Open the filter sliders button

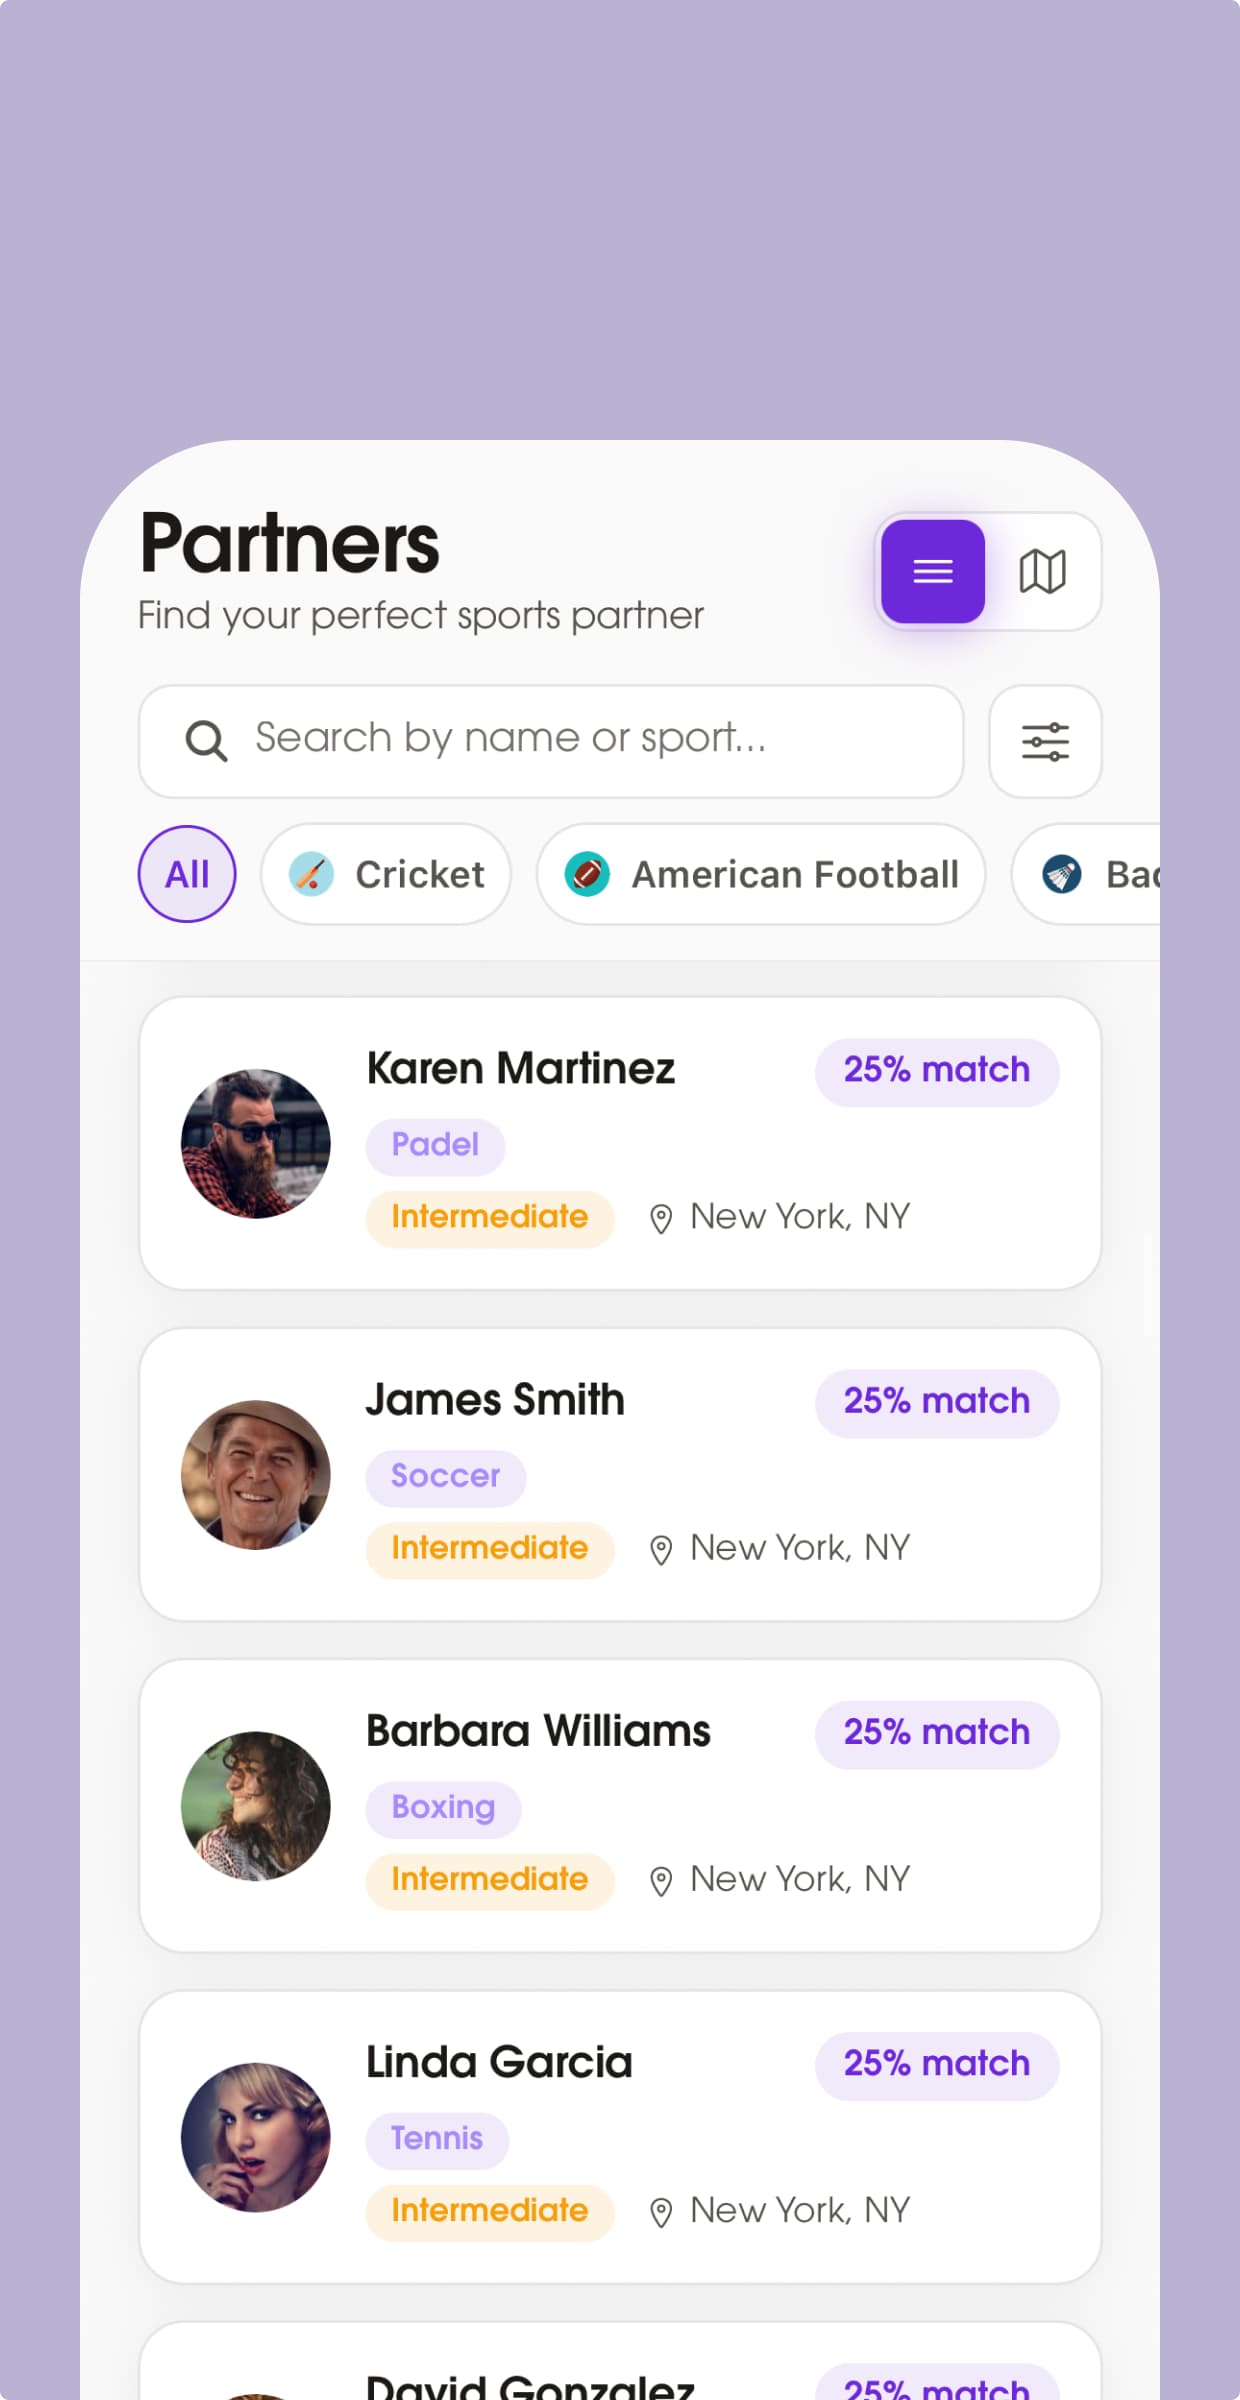1045,741
